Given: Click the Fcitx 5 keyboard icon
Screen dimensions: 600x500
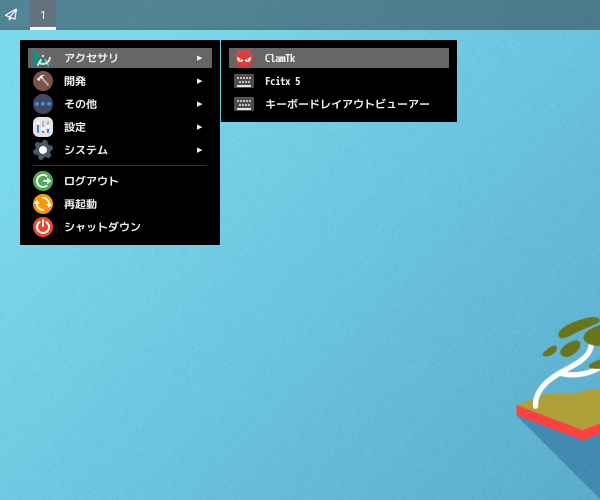Looking at the screenshot, I should pyautogui.click(x=244, y=81).
